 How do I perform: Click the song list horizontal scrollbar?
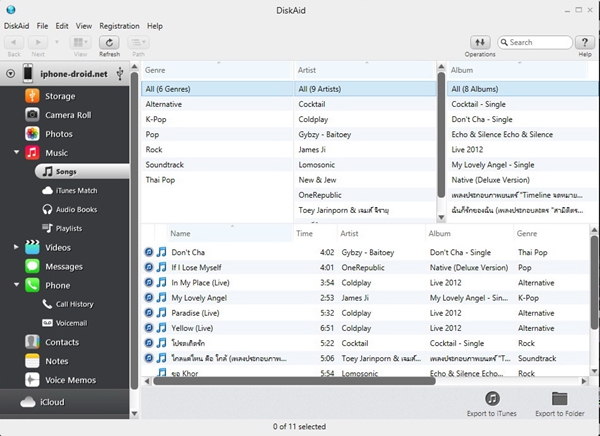[x=294, y=381]
